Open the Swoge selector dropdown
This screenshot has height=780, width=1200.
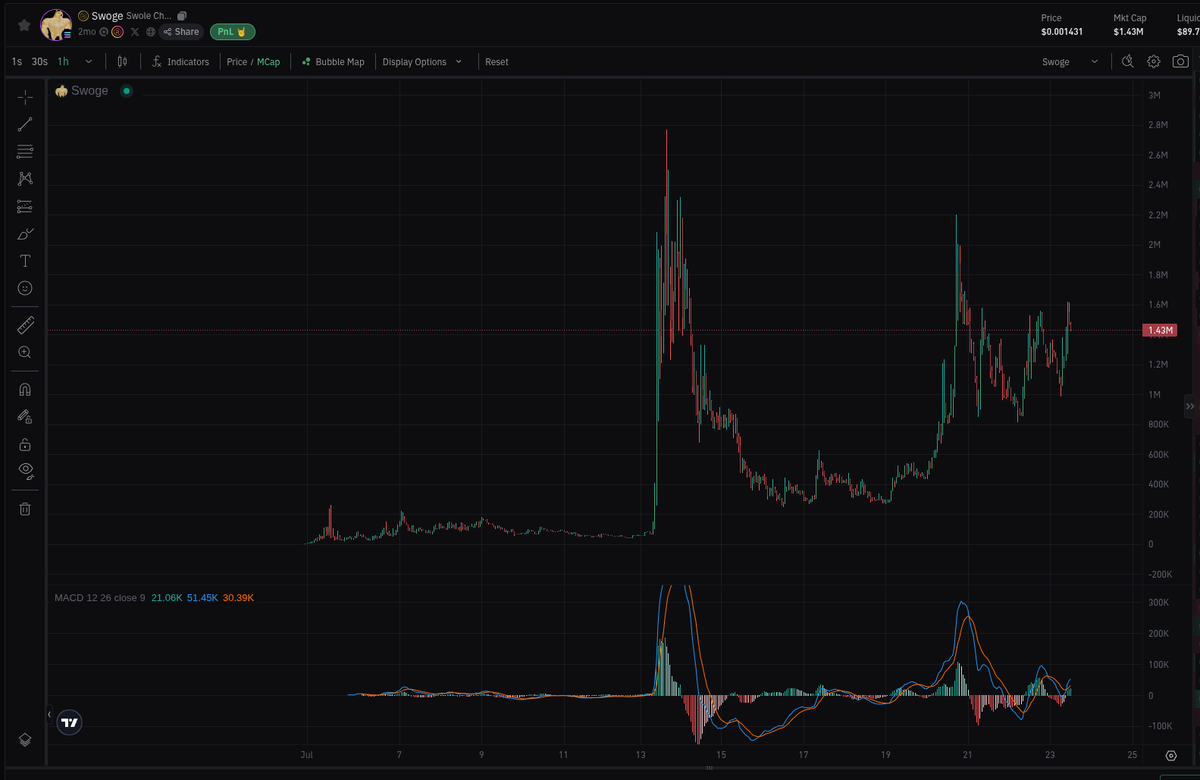point(1070,62)
